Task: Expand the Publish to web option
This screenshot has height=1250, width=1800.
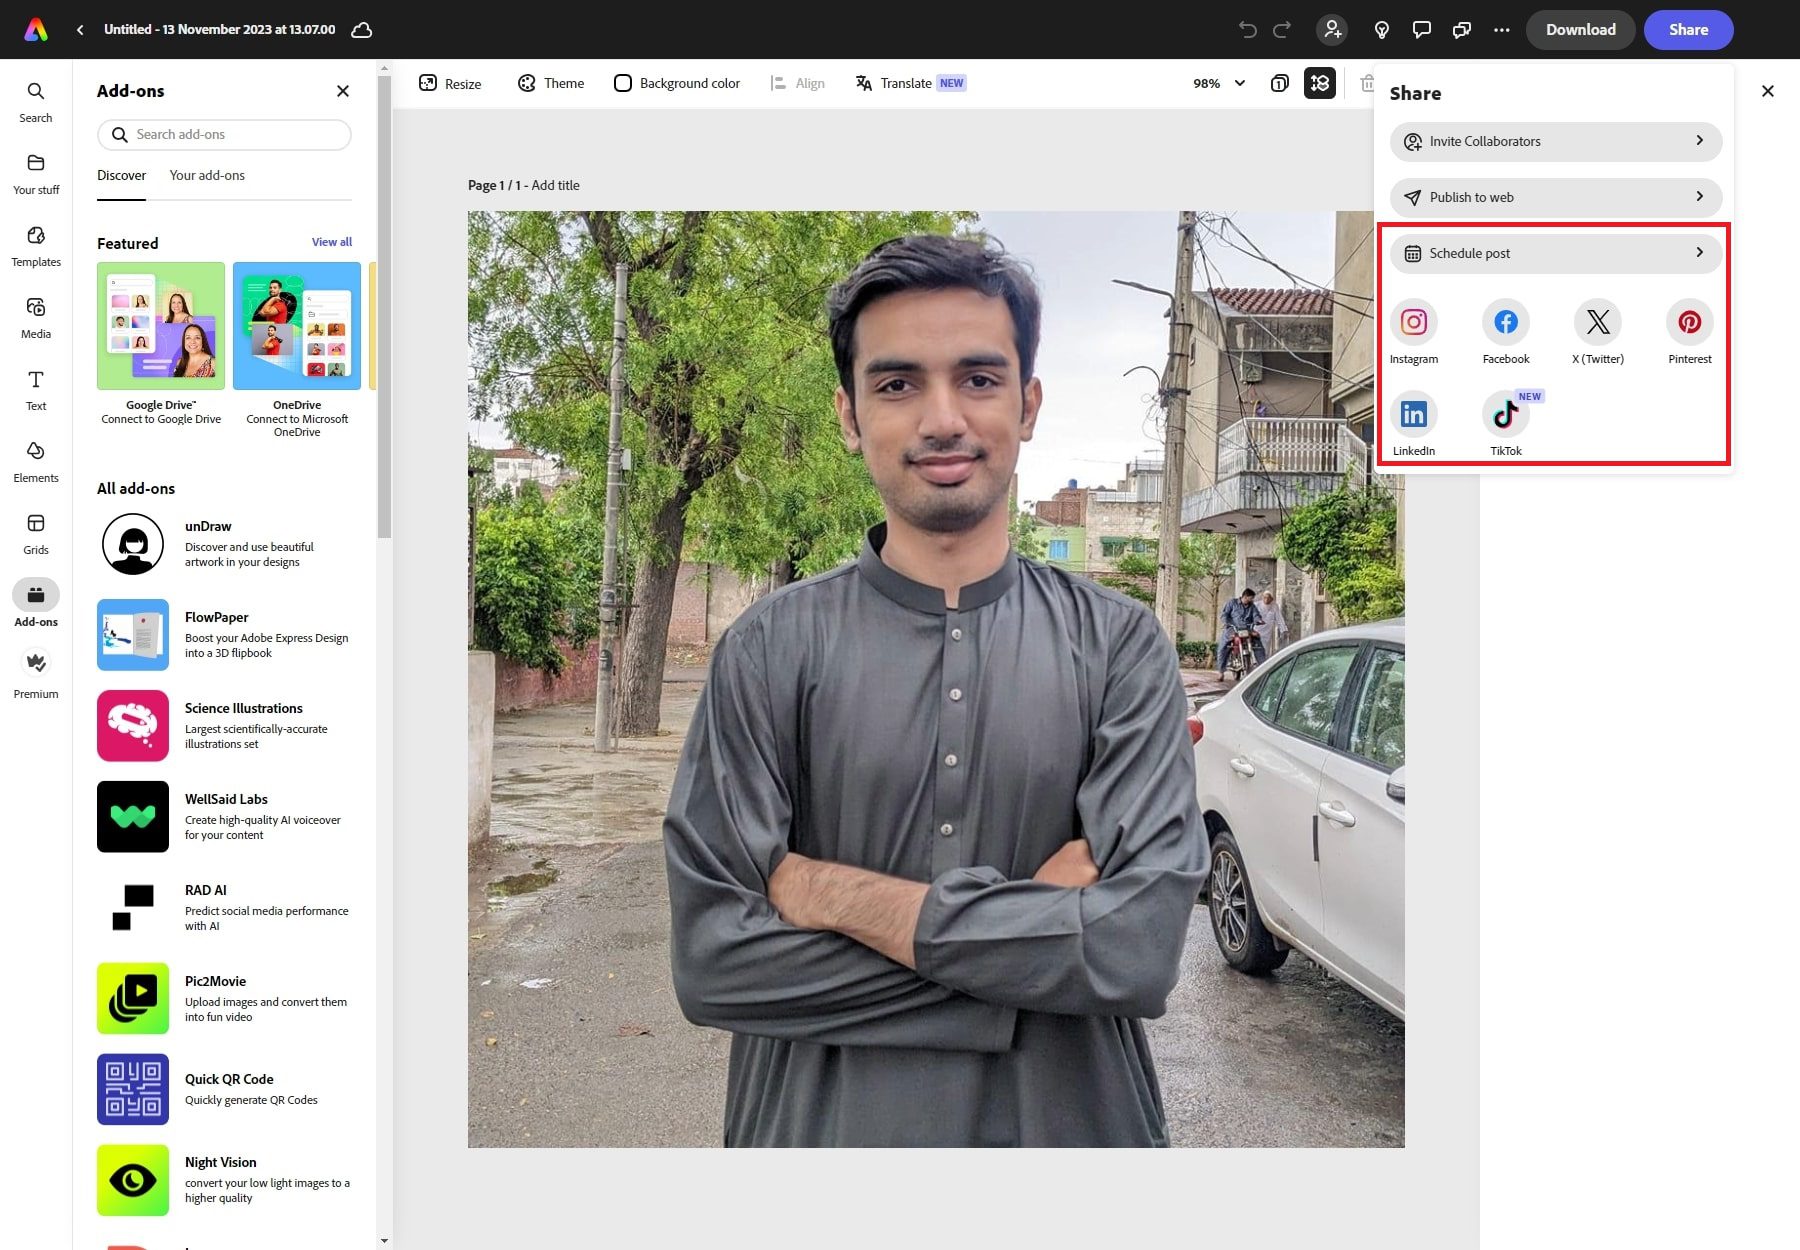Action: [x=1554, y=197]
